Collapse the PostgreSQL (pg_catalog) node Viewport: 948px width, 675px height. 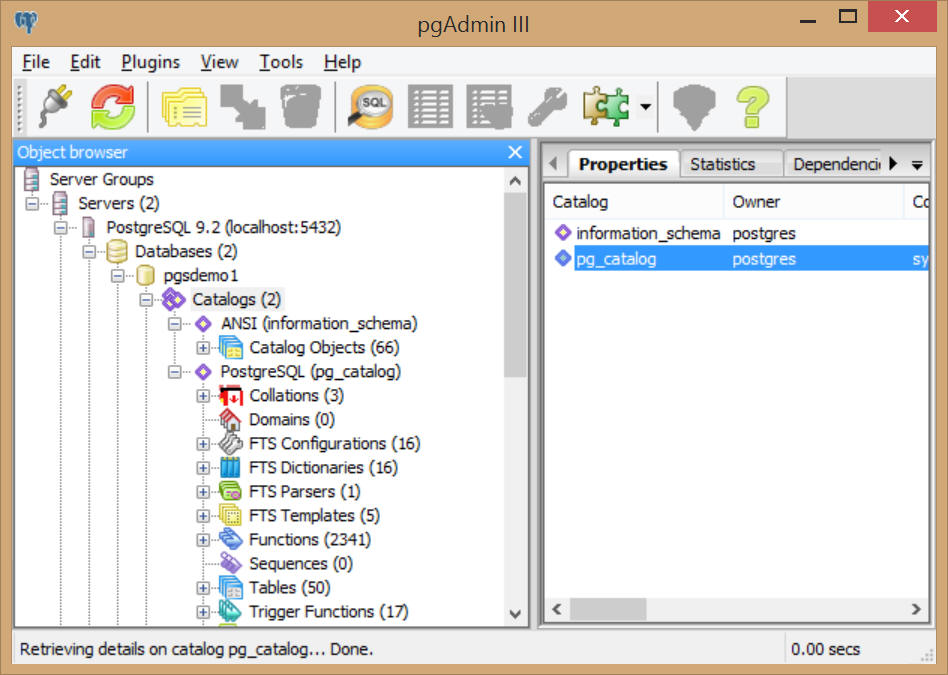174,372
